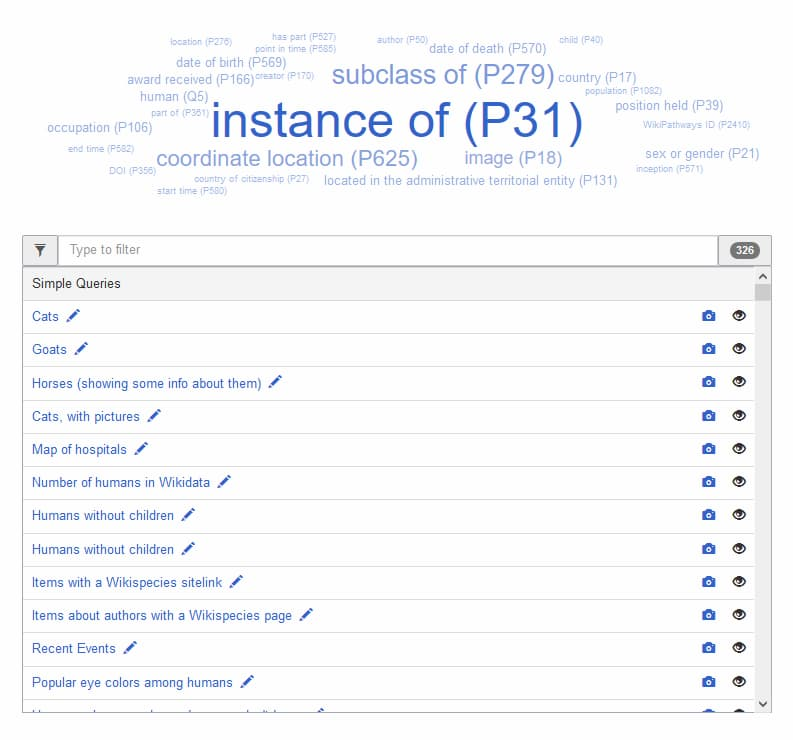Select the instance of (P31) tag

click(x=396, y=122)
